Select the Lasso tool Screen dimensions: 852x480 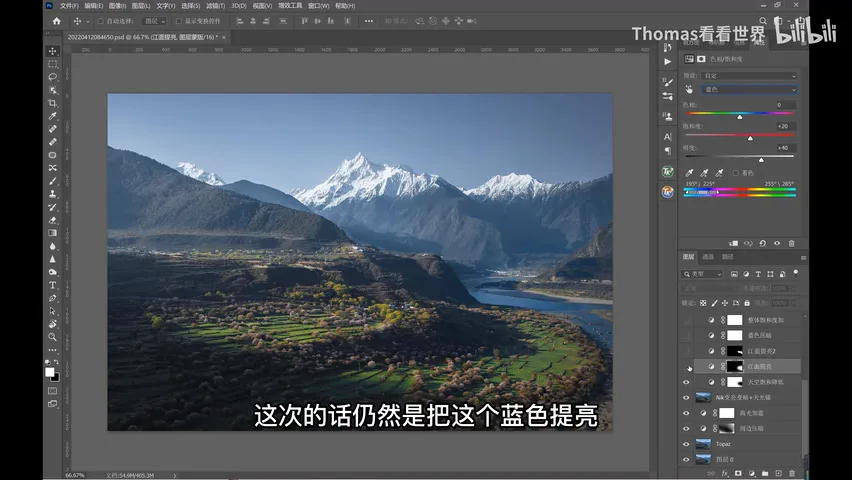[x=53, y=77]
